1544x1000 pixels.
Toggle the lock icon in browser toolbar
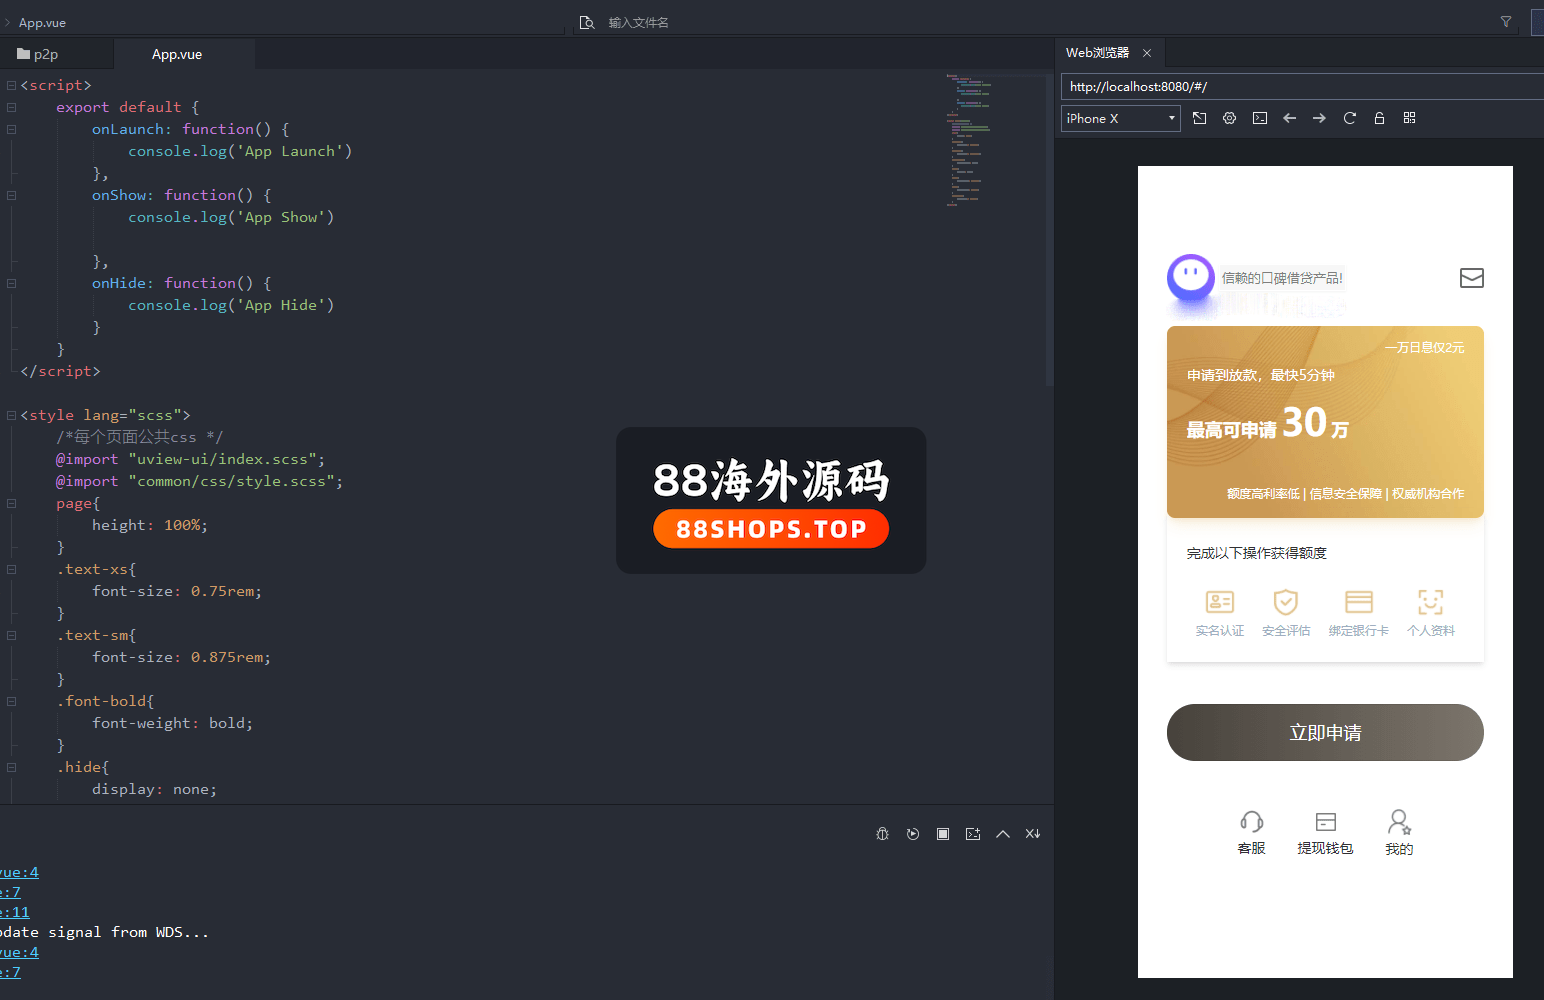(1379, 118)
